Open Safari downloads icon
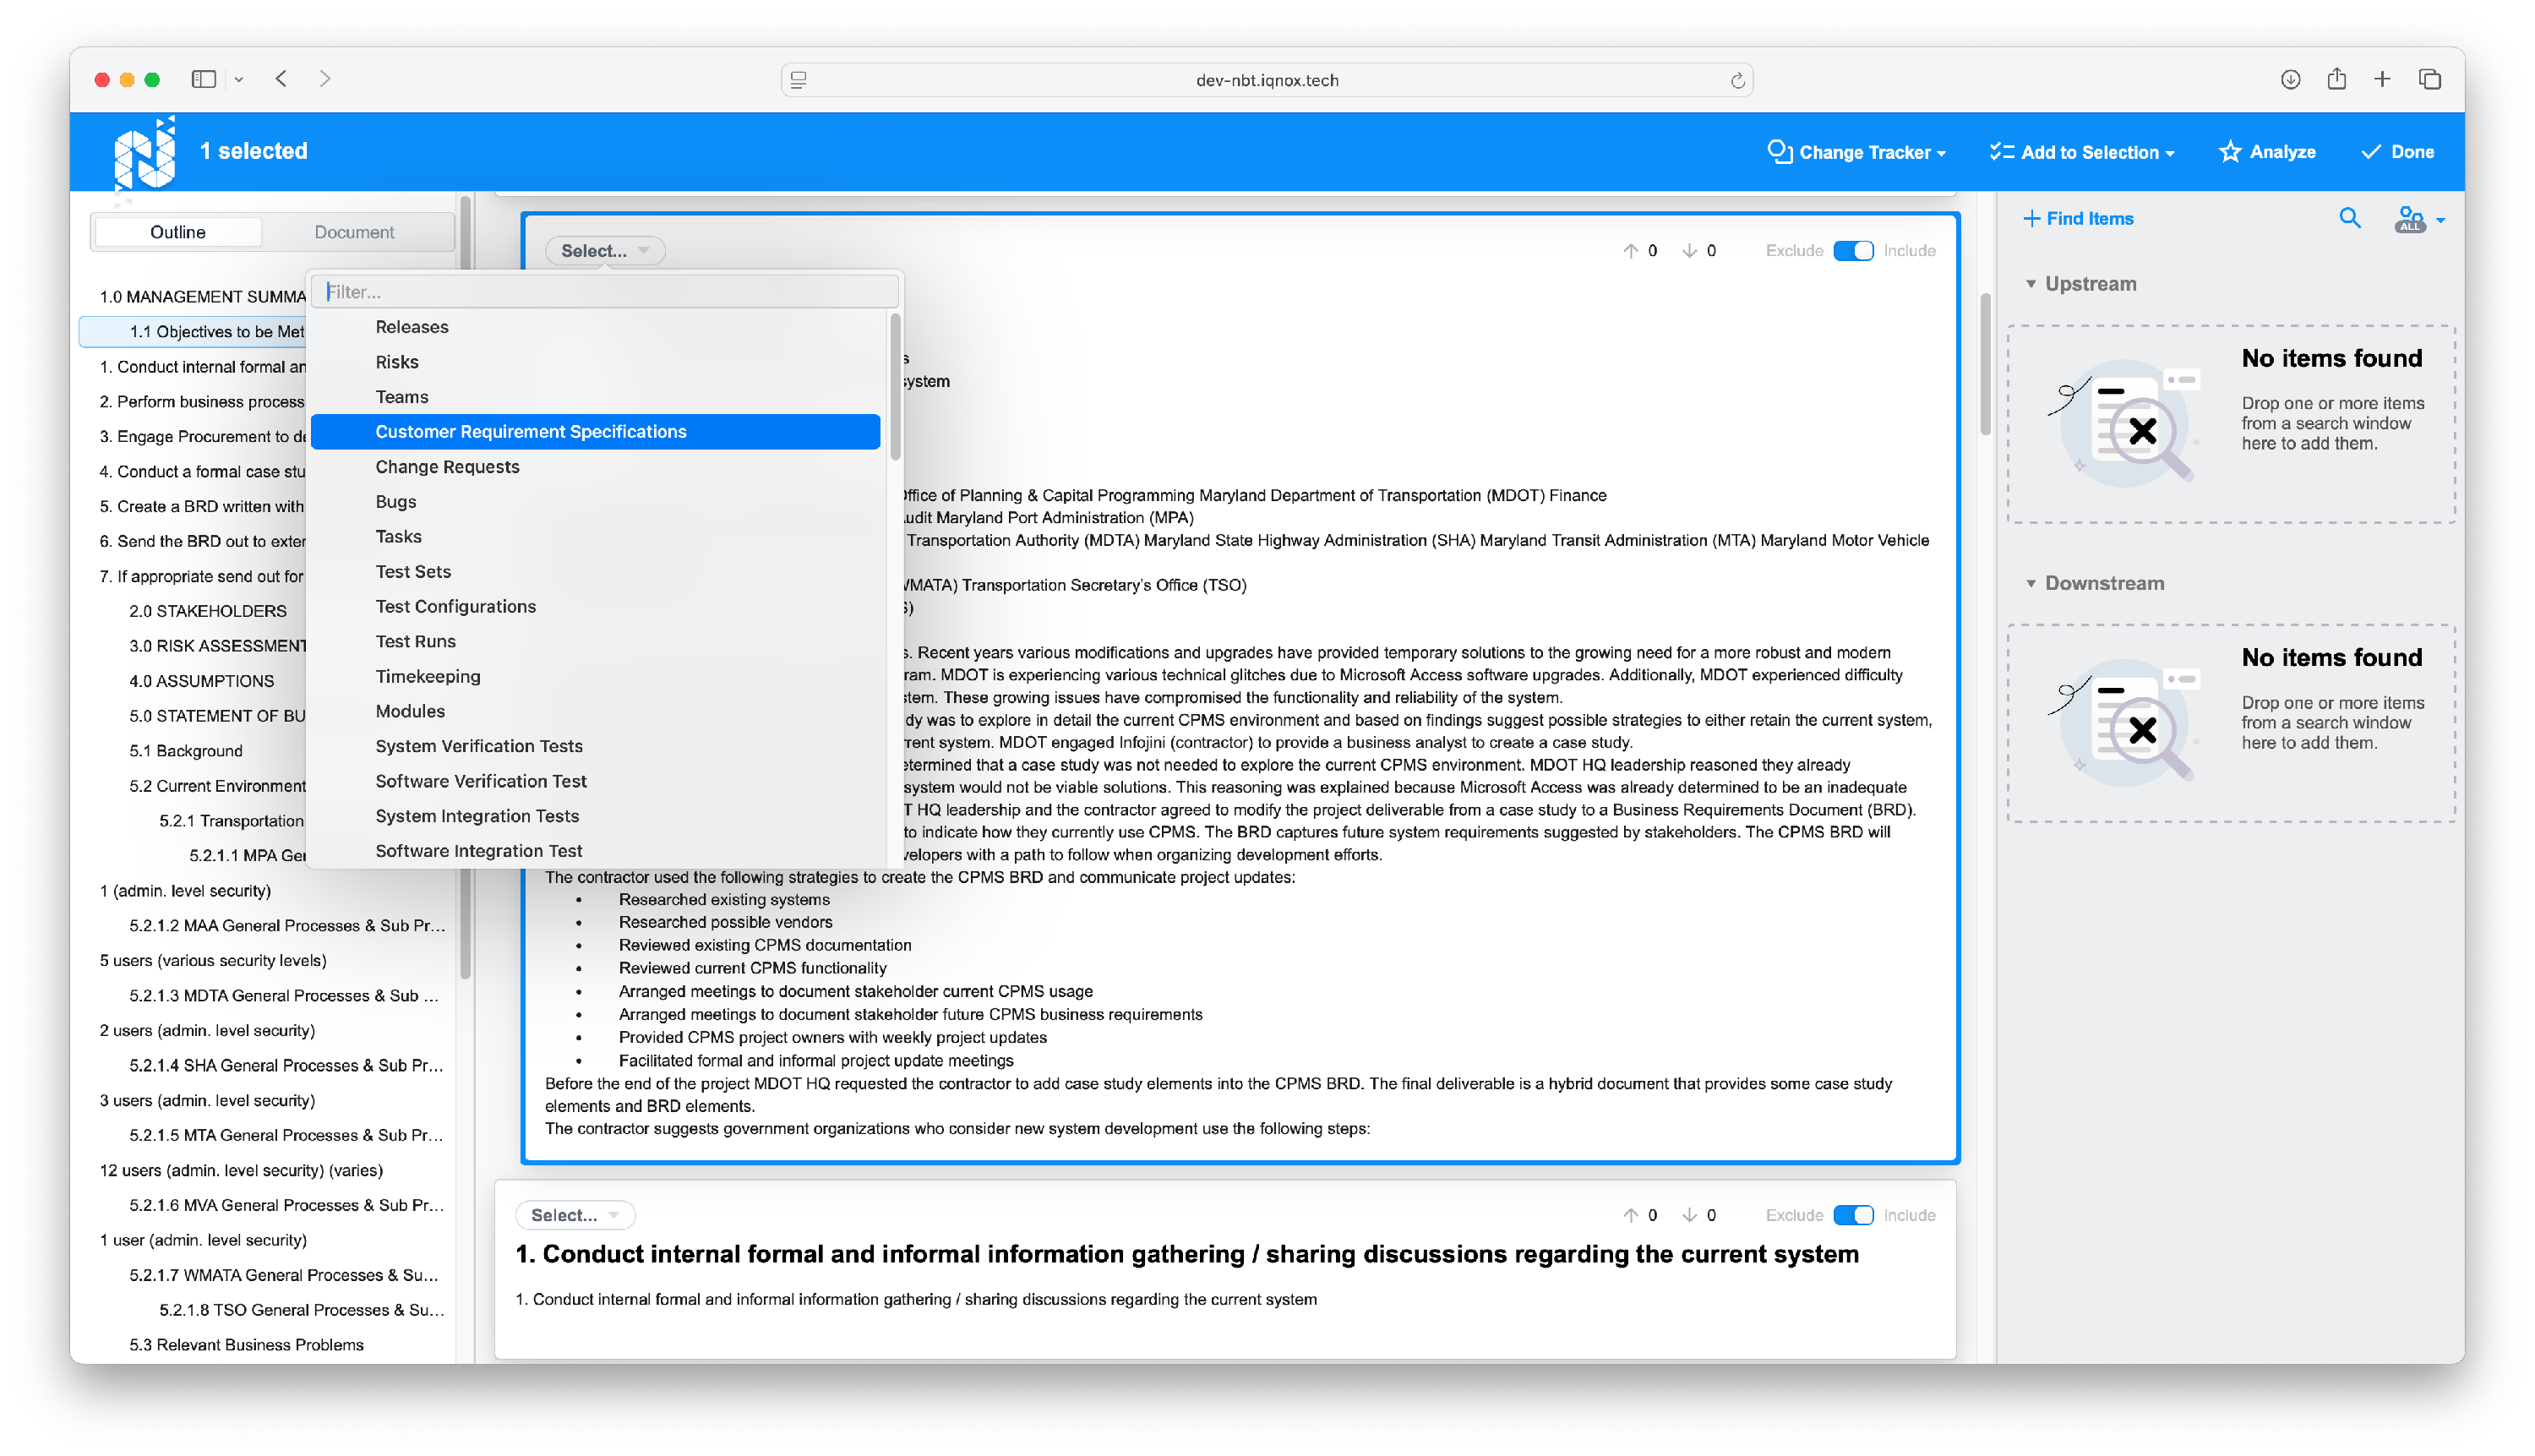This screenshot has width=2535, height=1456. point(2290,79)
